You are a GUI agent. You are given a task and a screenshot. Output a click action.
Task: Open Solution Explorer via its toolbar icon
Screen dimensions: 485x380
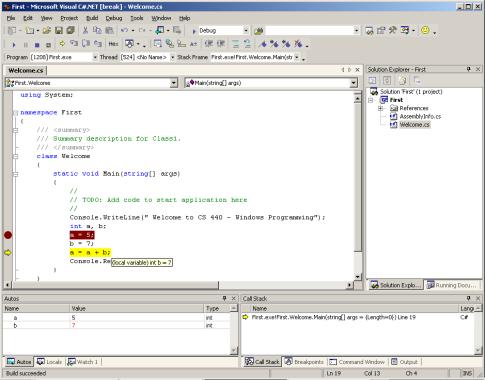tap(369, 31)
